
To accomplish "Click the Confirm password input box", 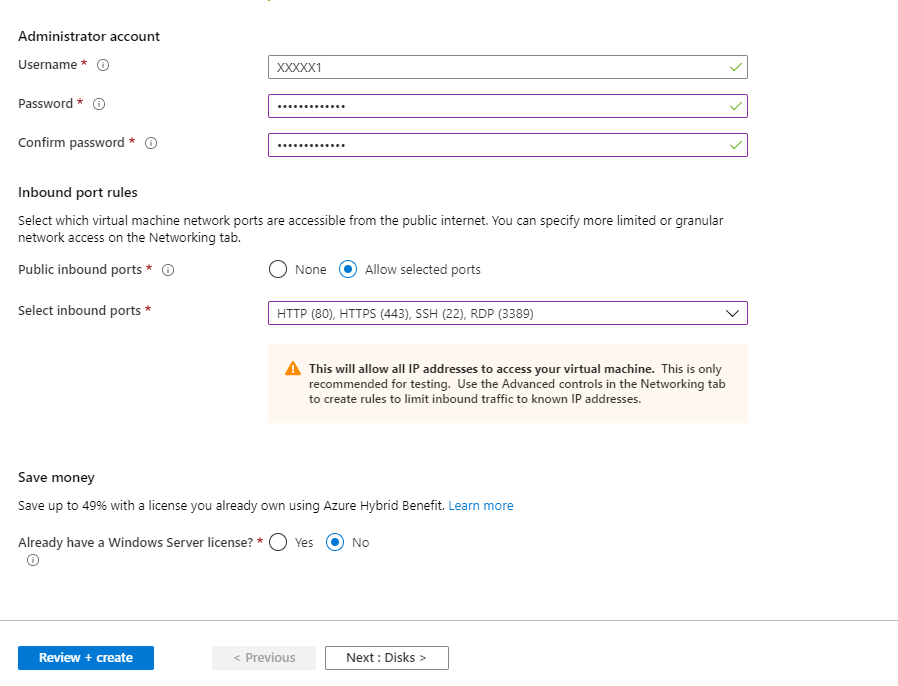I will 495,145.
